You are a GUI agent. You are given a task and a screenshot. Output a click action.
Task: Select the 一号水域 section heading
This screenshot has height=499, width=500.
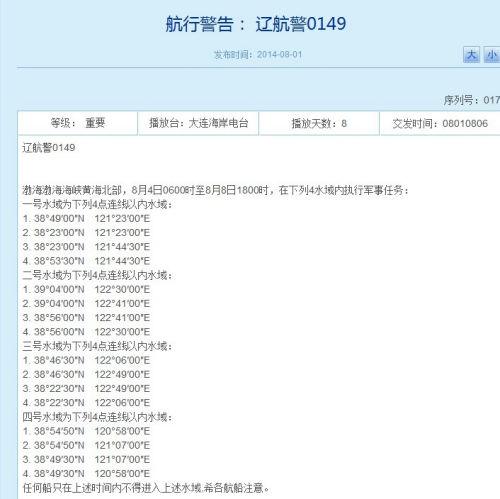click(x=97, y=204)
